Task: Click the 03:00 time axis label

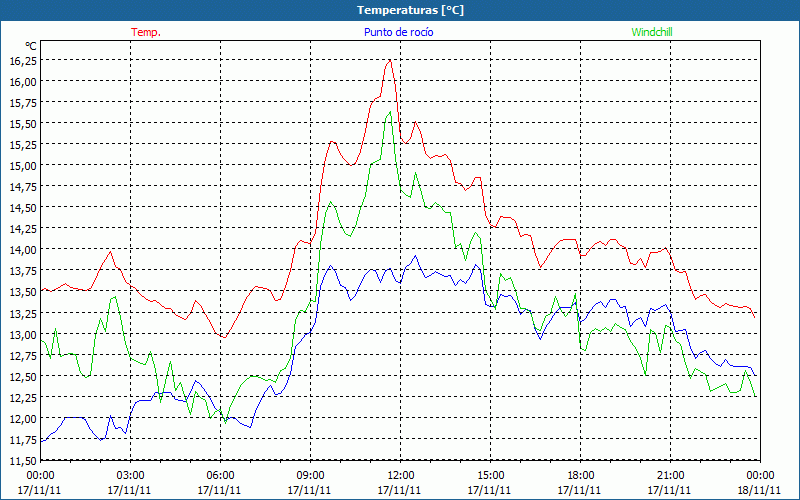Action: (130, 476)
